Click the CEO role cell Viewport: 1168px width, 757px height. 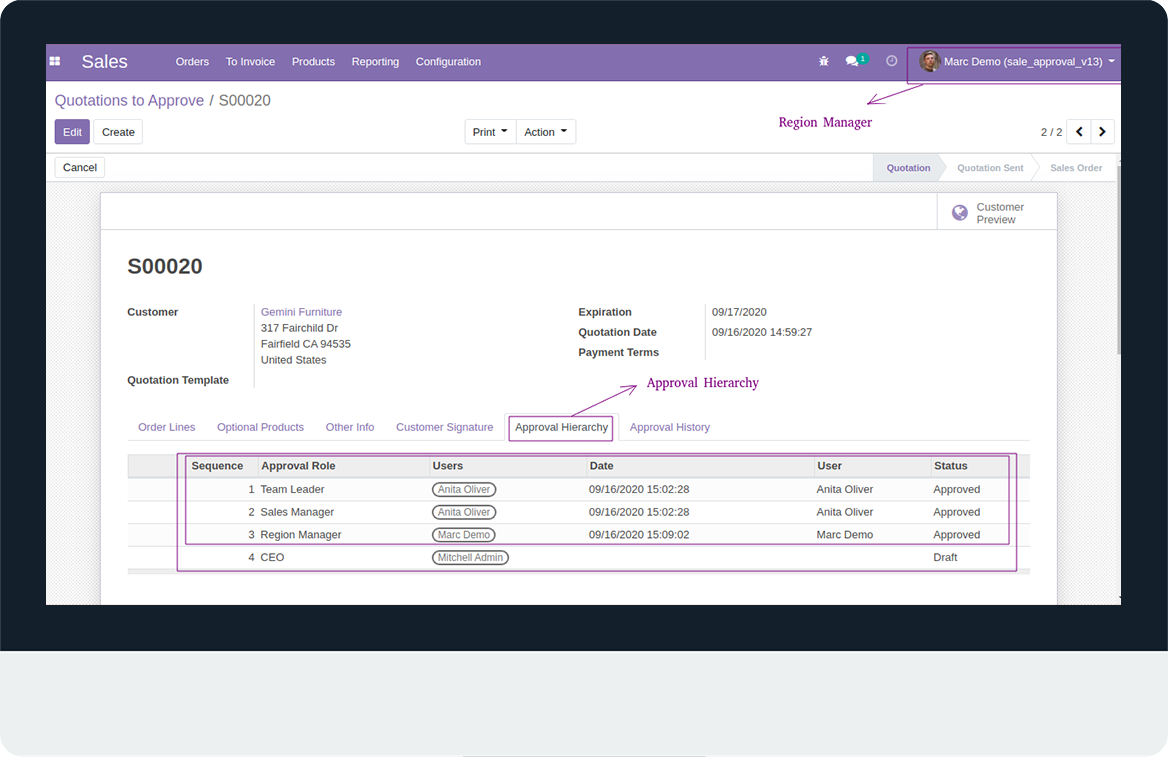pos(273,557)
